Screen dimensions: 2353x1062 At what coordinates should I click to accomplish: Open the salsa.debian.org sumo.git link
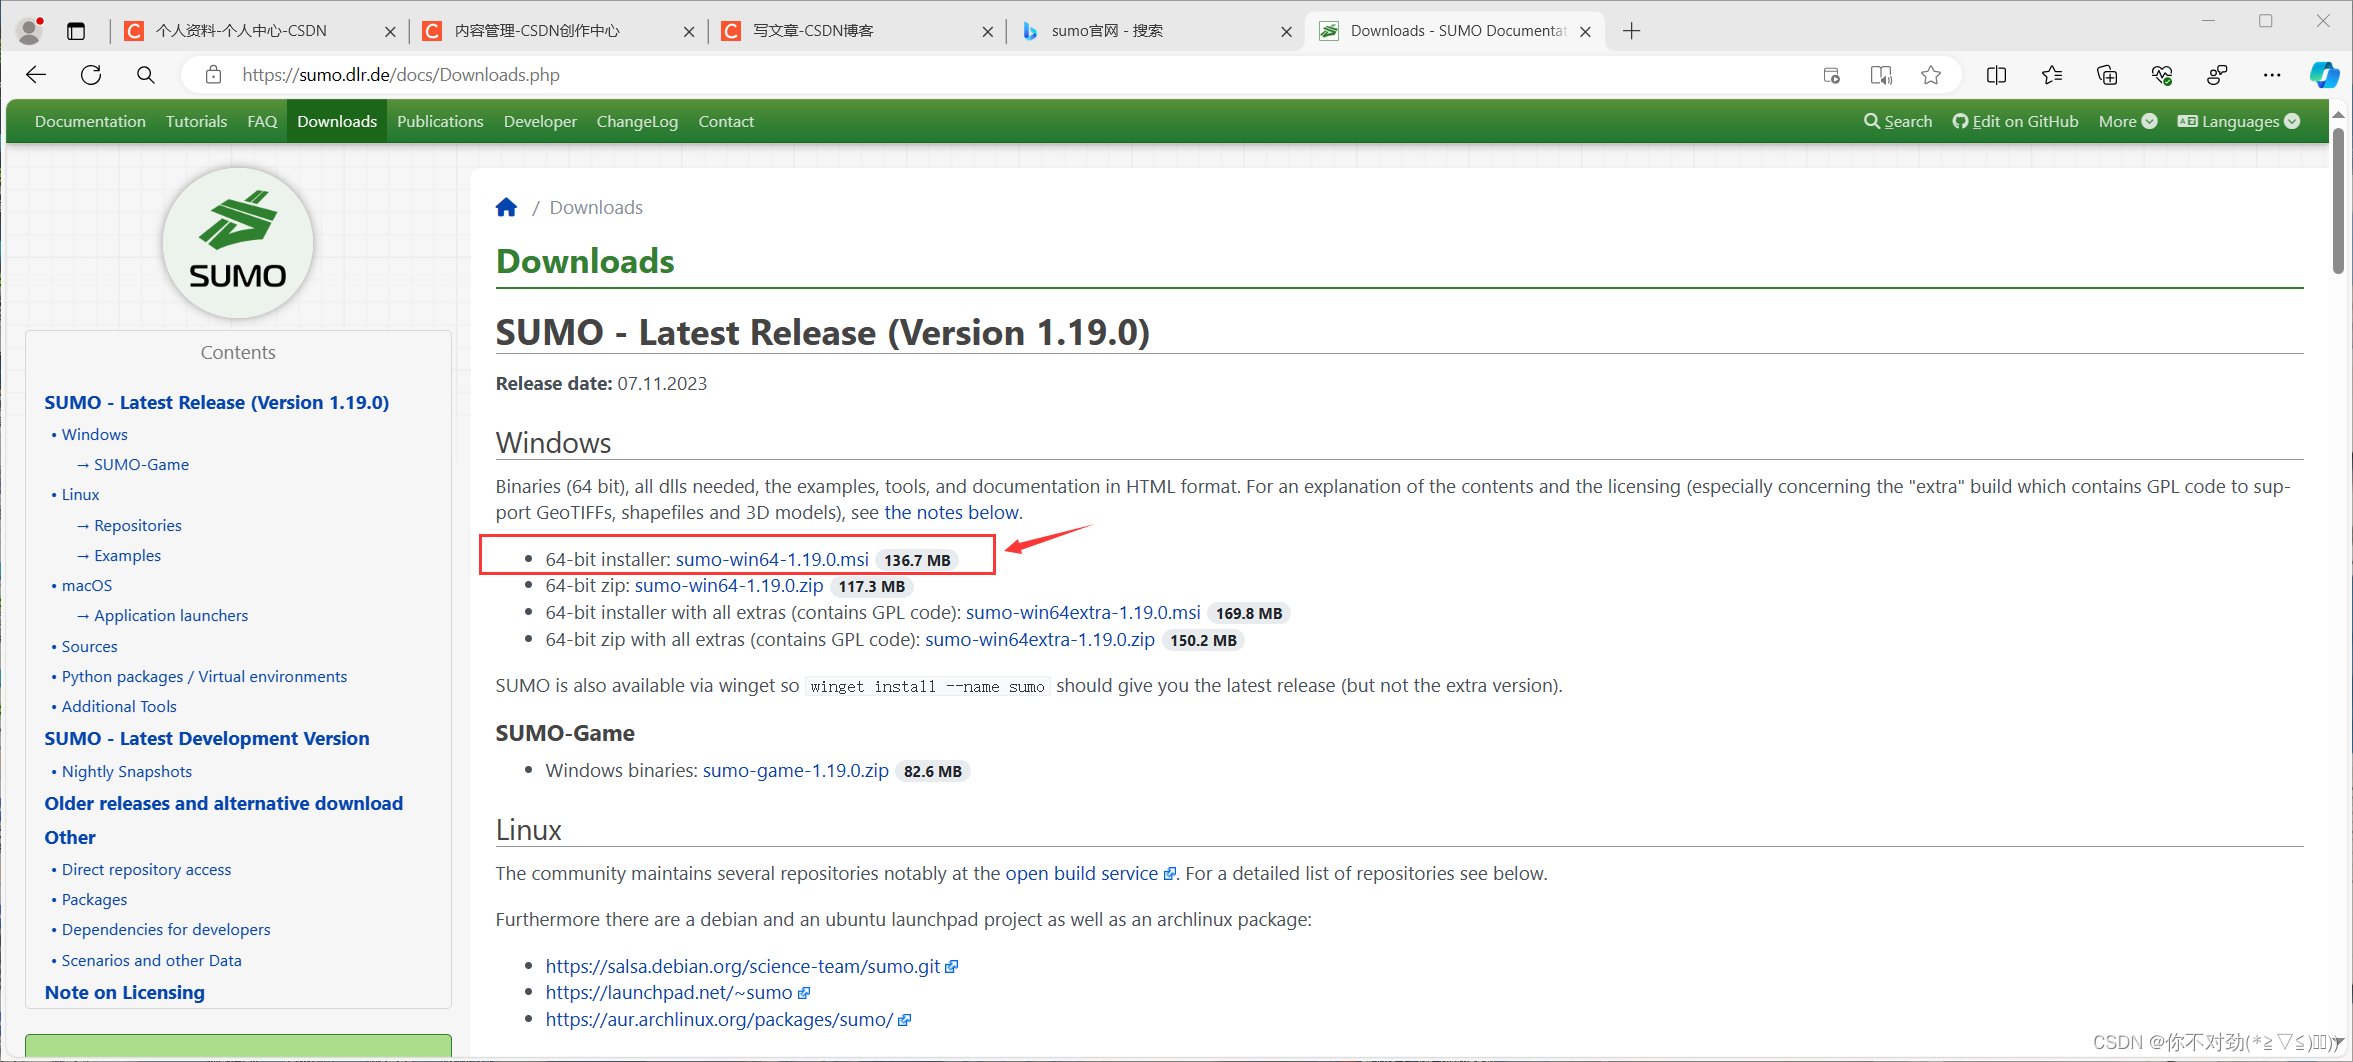(x=751, y=967)
